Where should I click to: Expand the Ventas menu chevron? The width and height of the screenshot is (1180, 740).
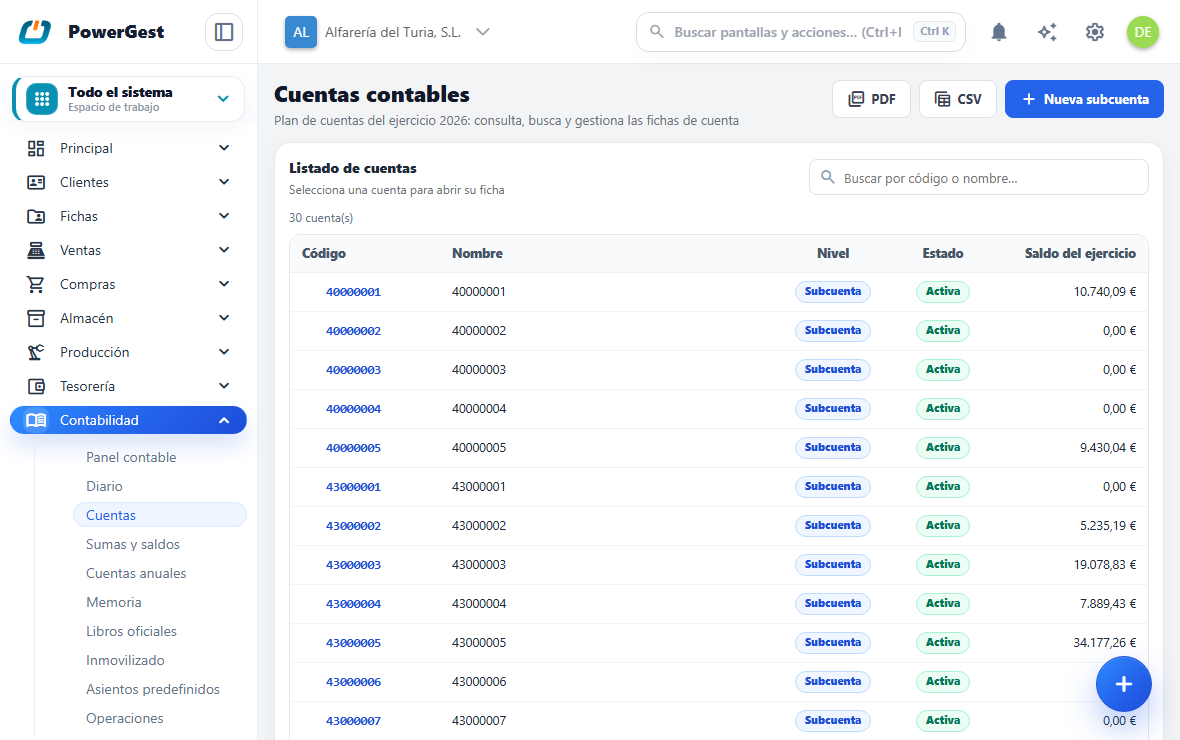pyautogui.click(x=224, y=250)
